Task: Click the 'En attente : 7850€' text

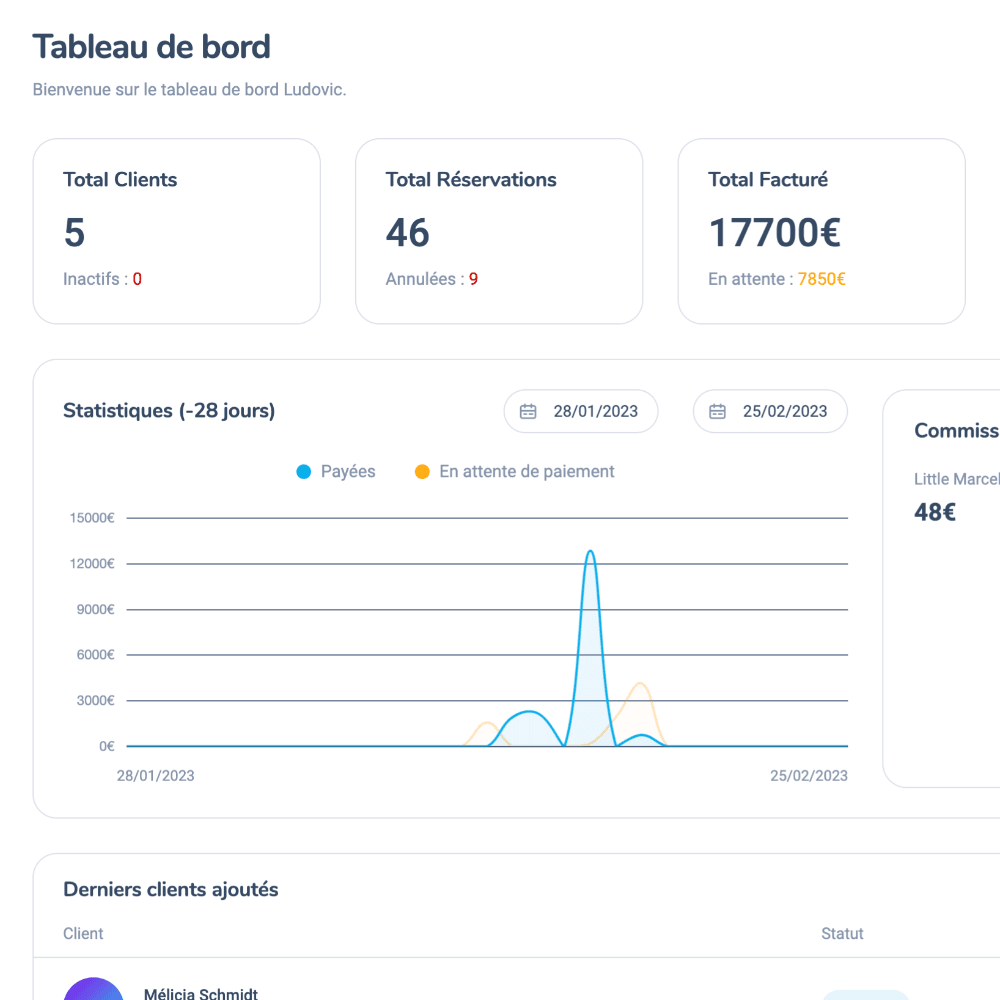Action: coord(777,279)
